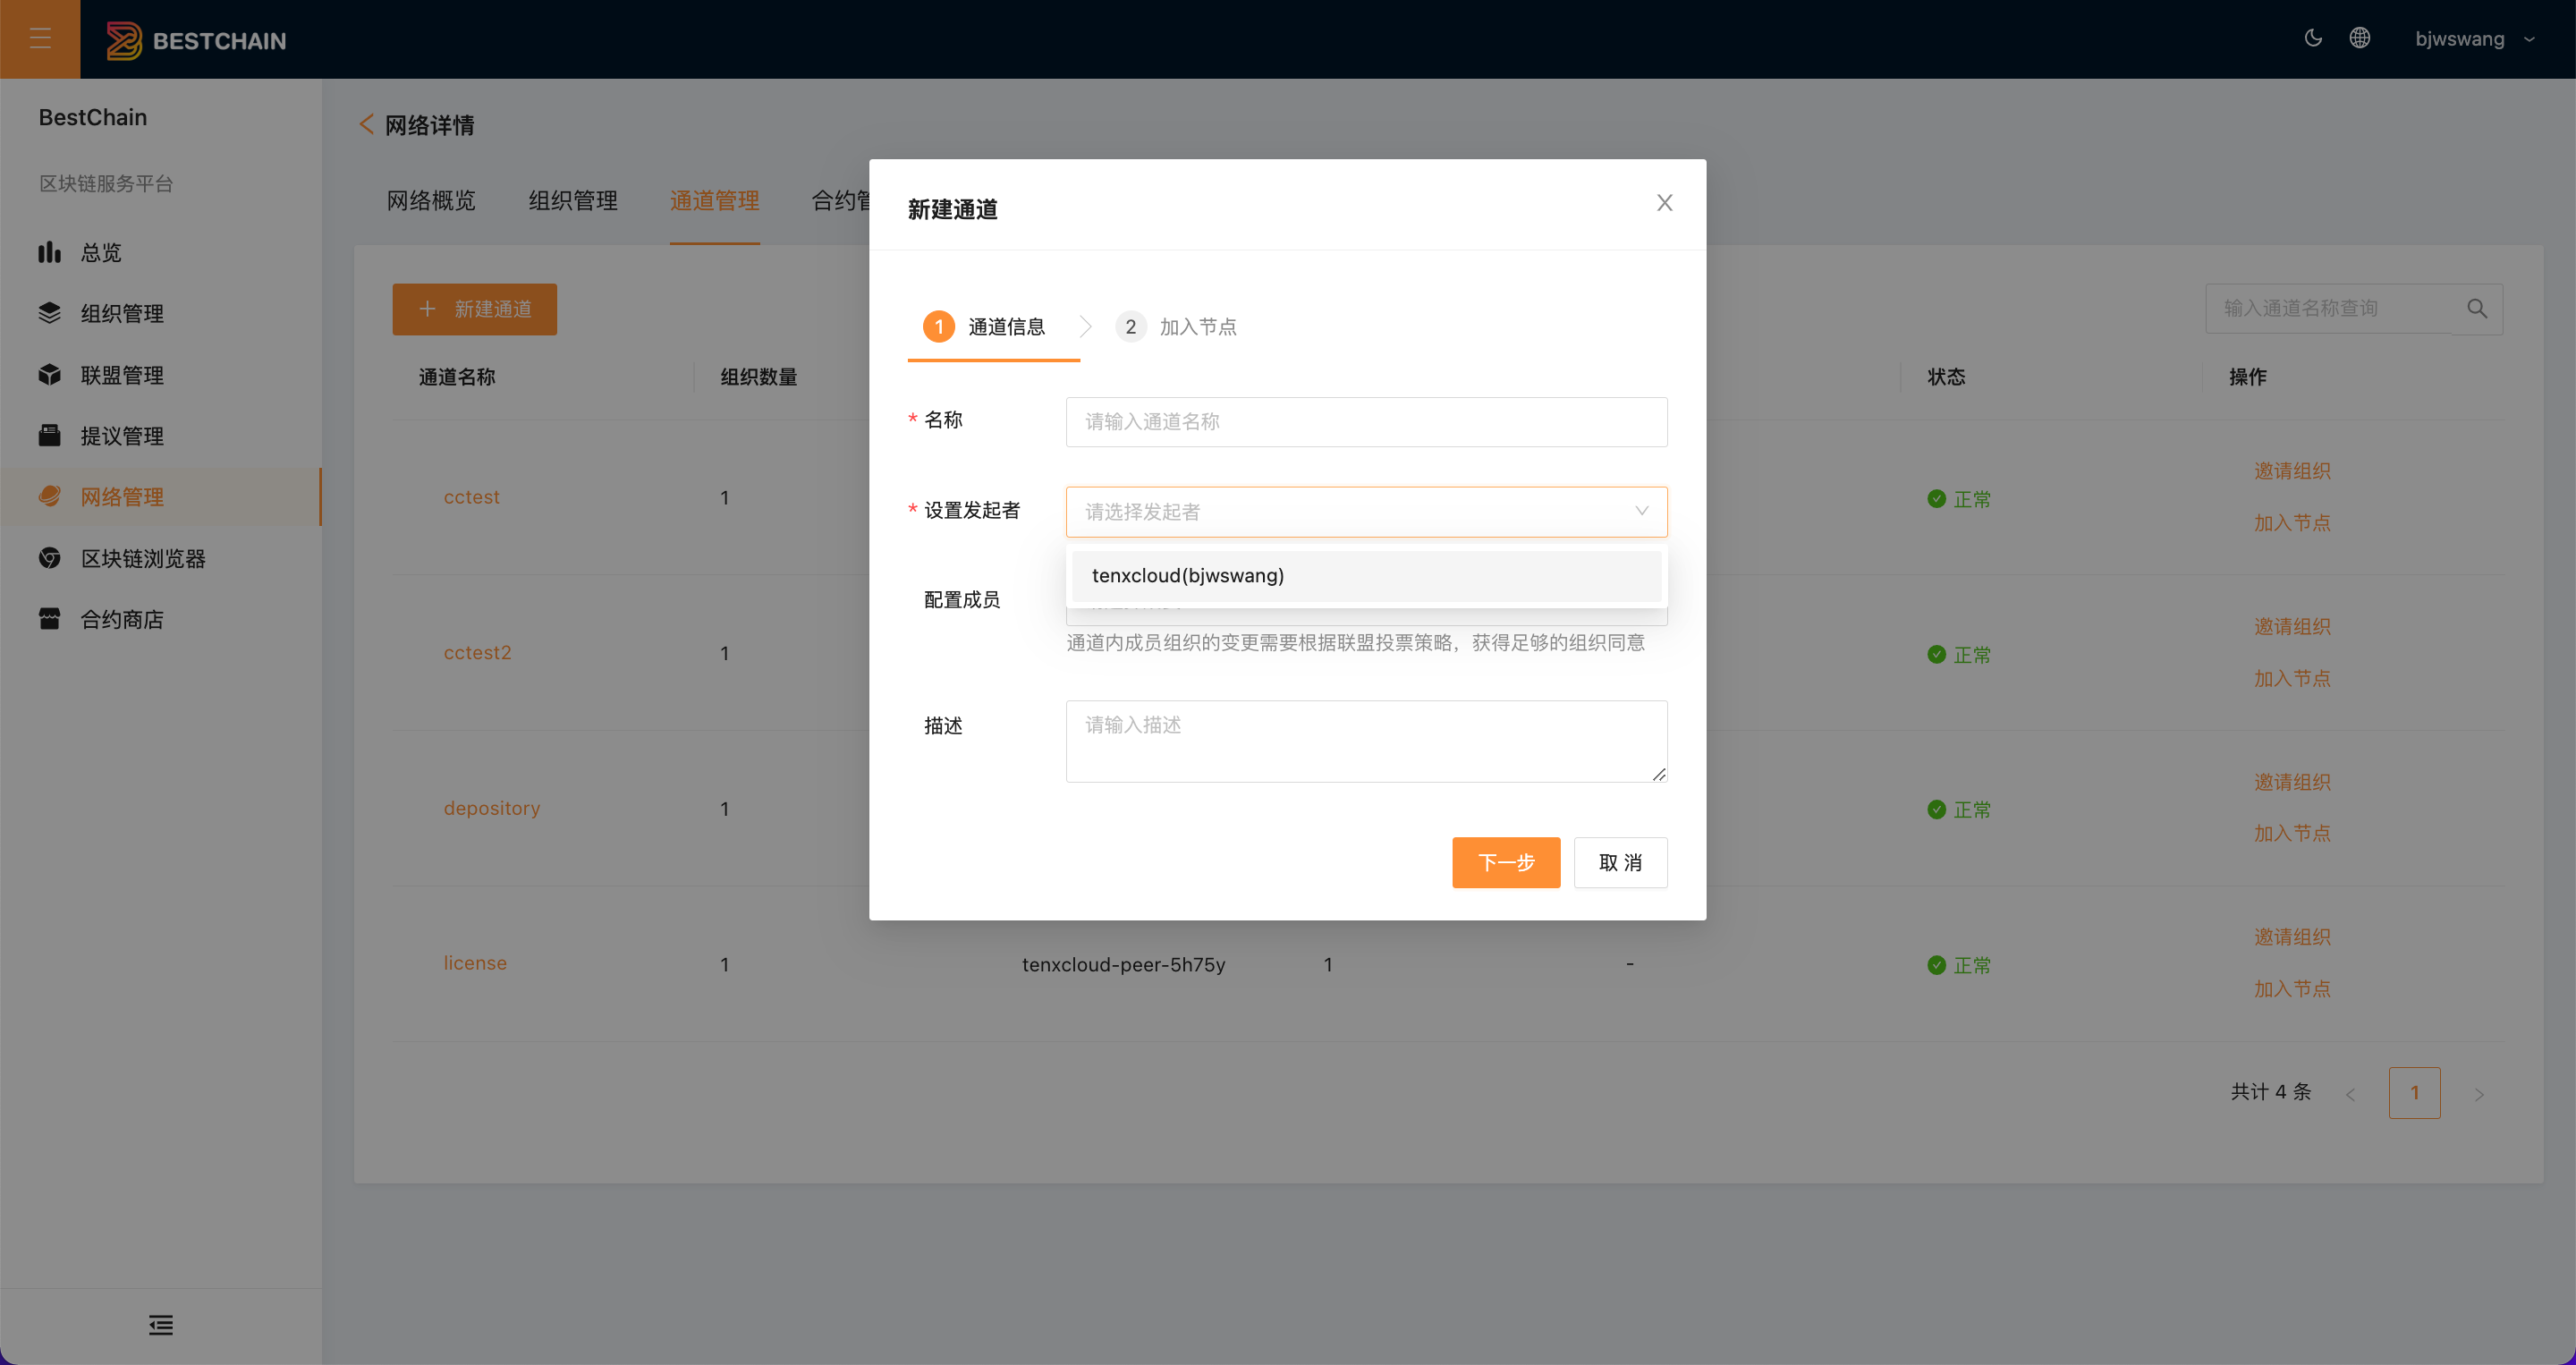The image size is (2576, 1365).
Task: Click the 取消 button
Action: [1620, 862]
